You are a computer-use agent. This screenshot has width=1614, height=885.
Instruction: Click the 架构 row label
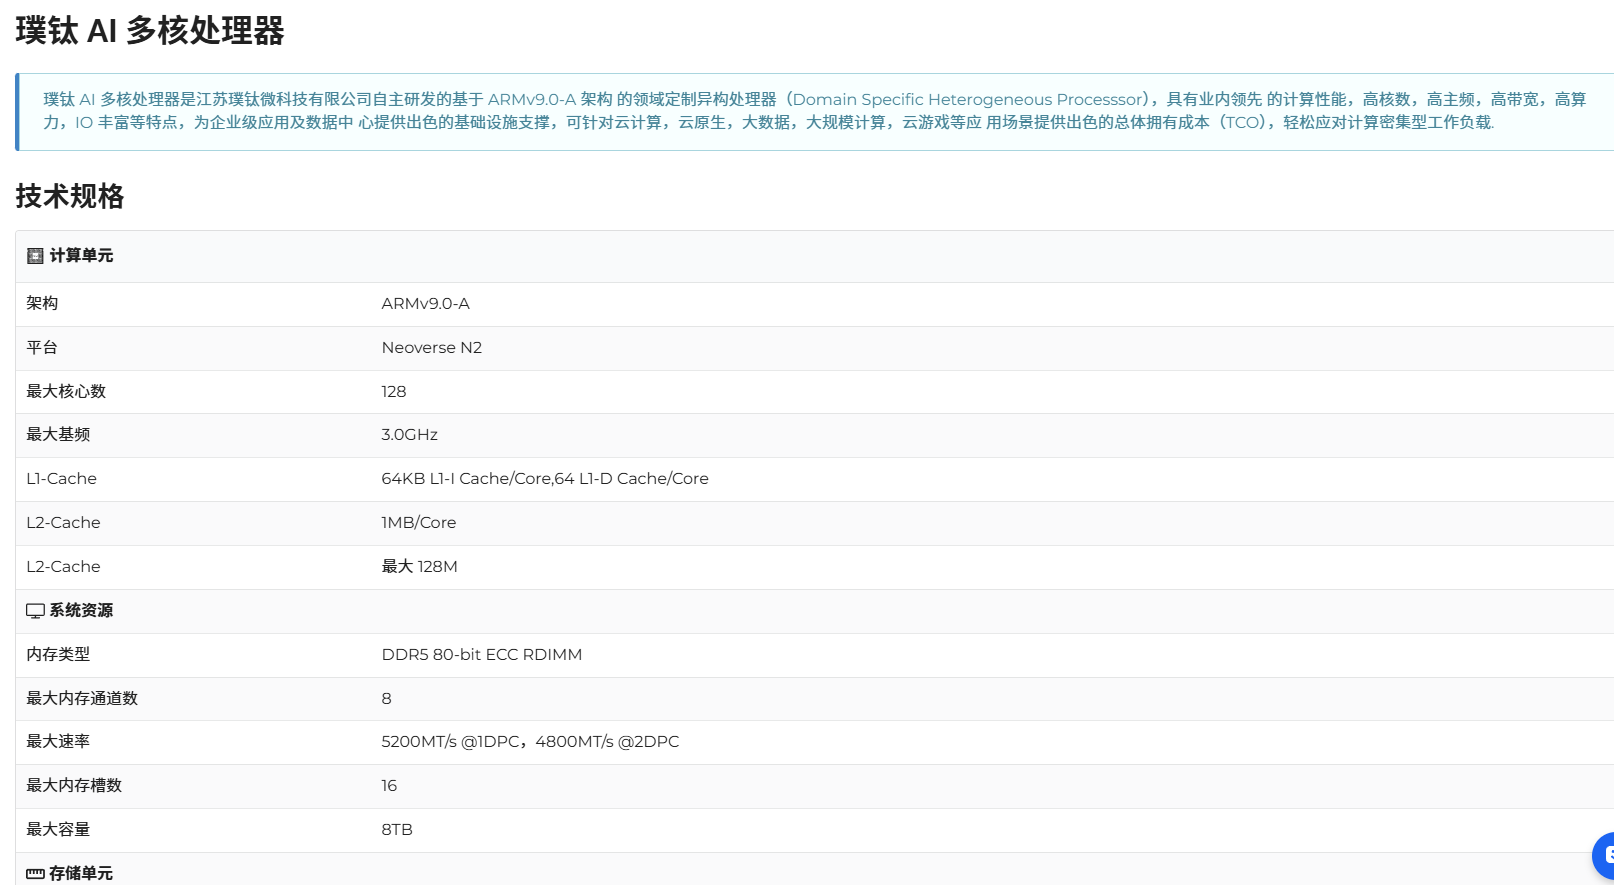pos(42,303)
